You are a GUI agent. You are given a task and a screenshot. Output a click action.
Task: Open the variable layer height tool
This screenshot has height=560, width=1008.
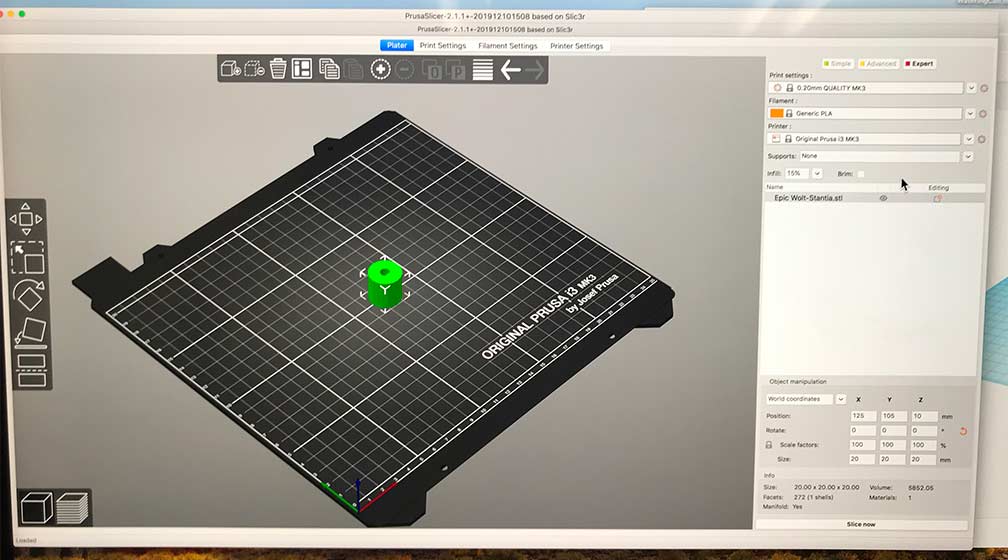483,69
